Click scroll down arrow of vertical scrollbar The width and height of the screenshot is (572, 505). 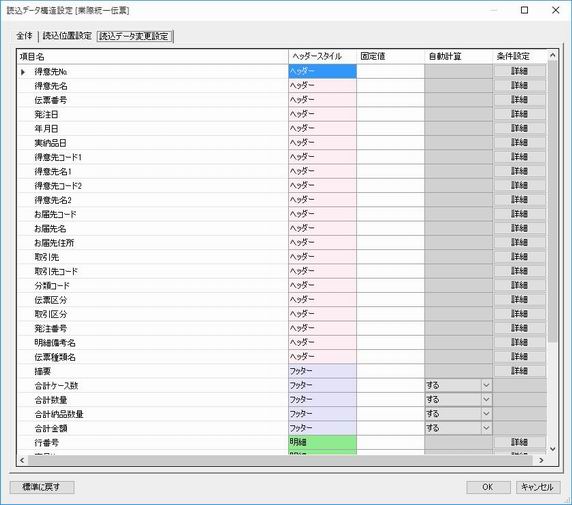point(552,449)
